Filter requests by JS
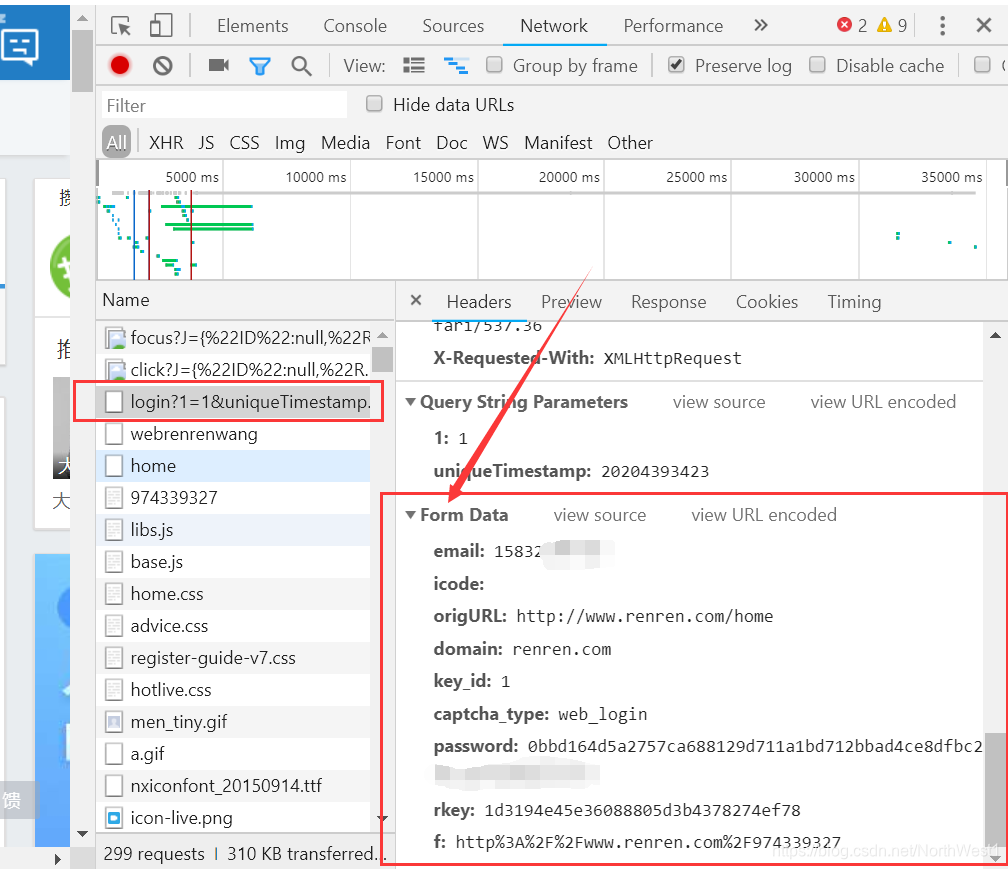The width and height of the screenshot is (1008, 869). coord(206,142)
